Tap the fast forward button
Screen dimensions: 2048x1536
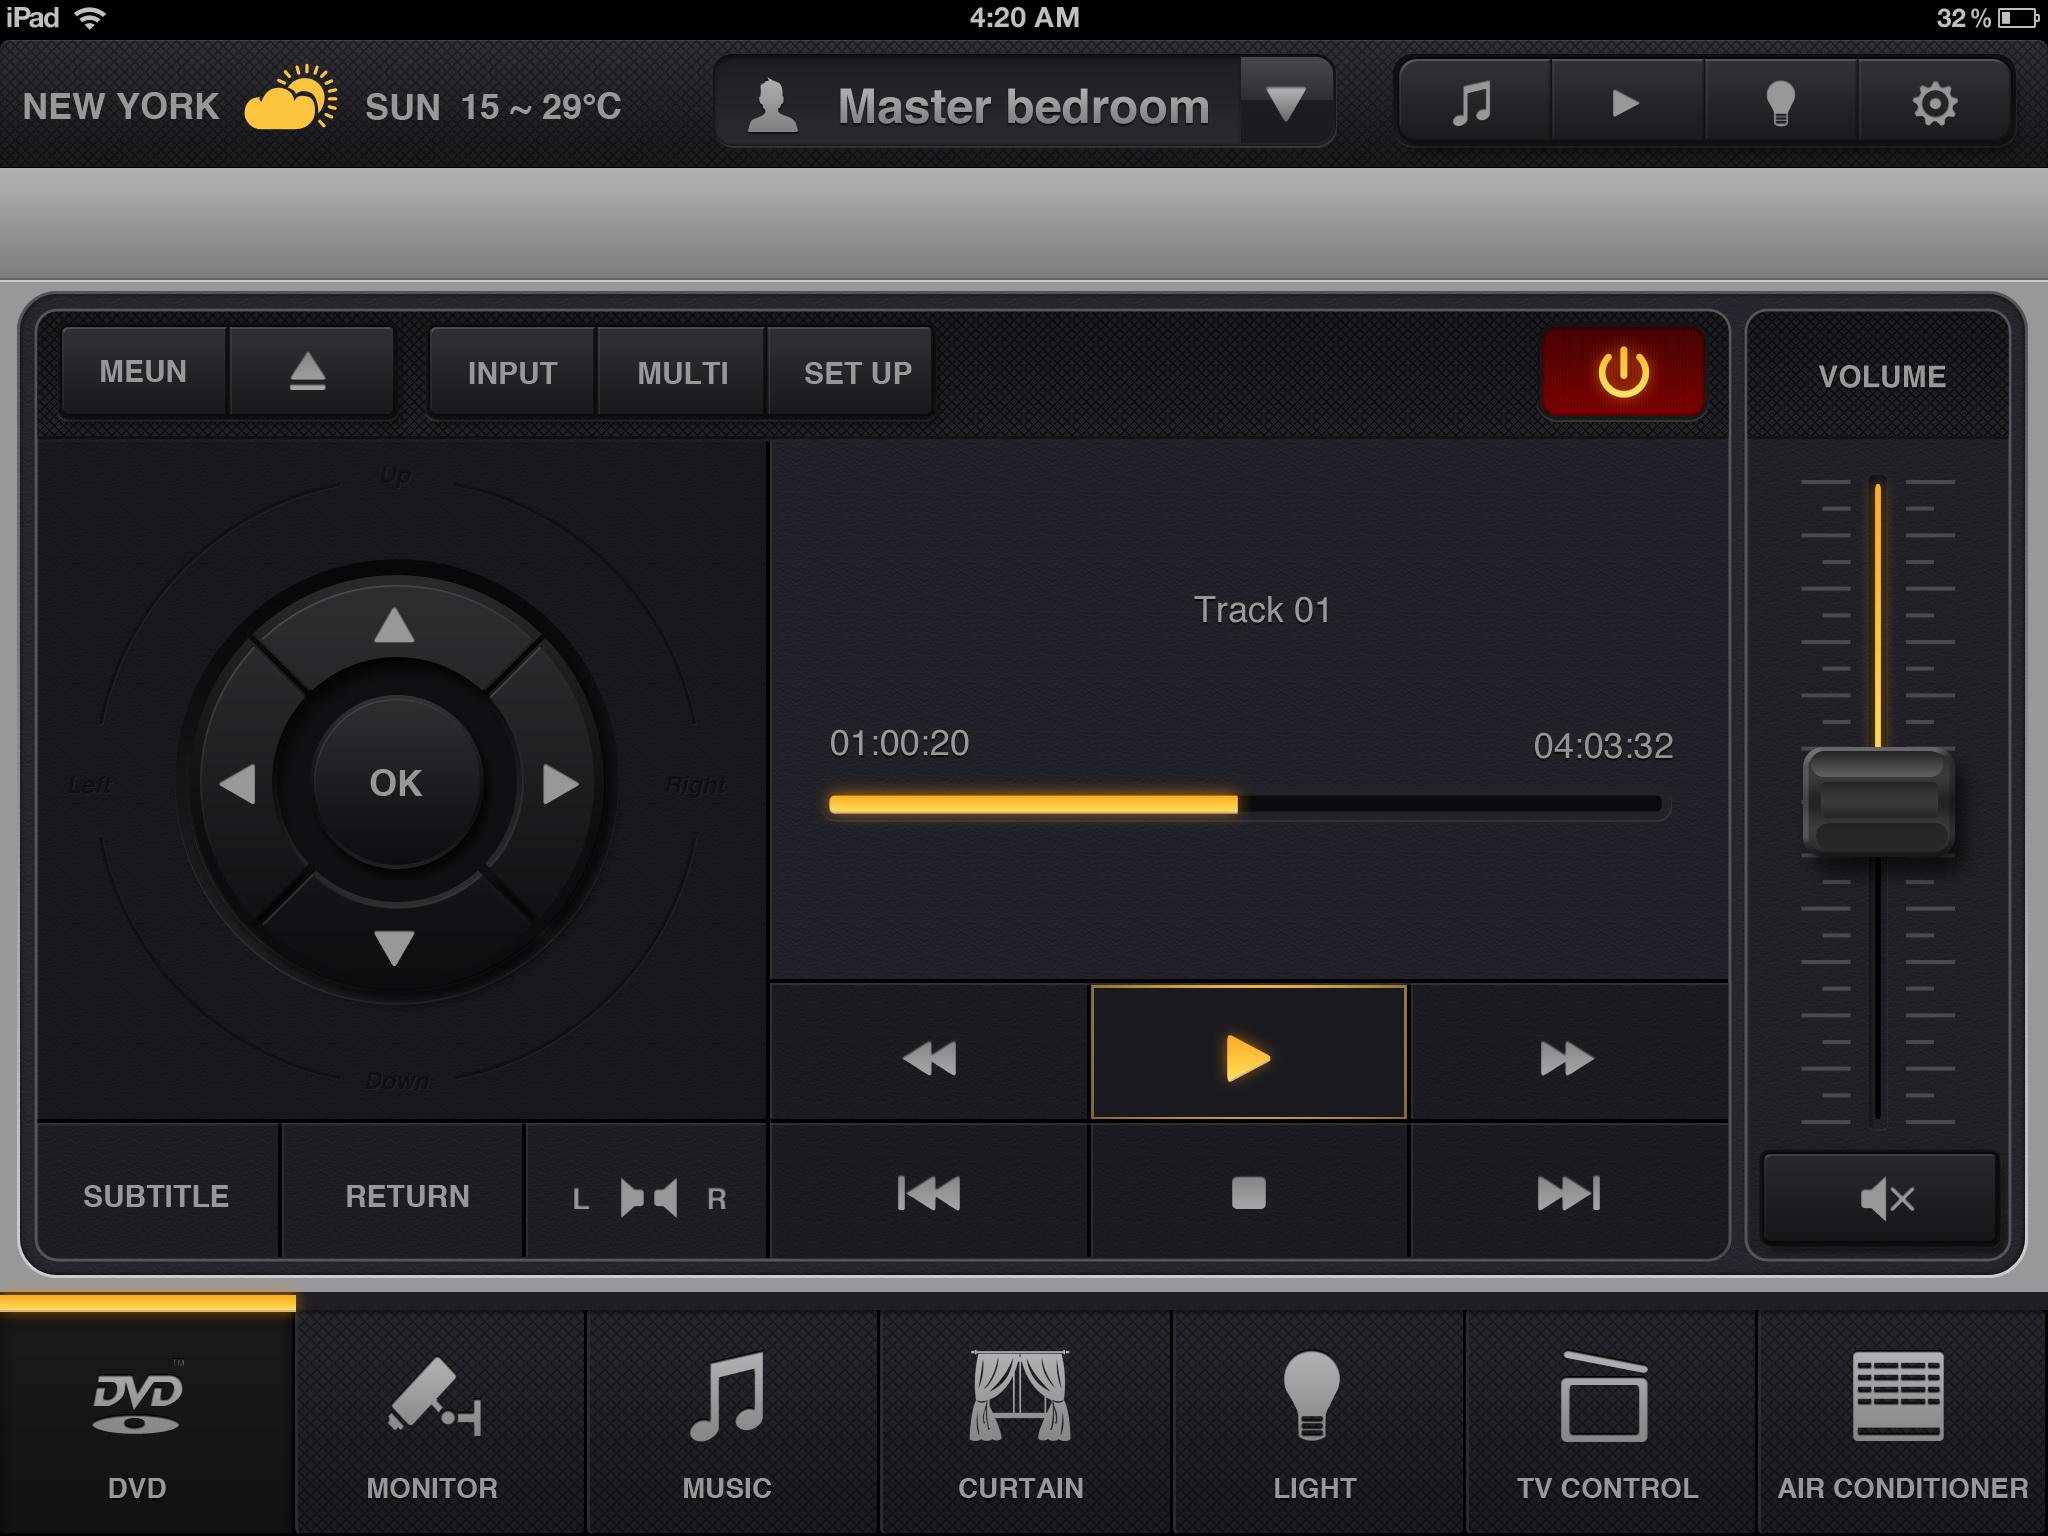[x=1566, y=1057]
